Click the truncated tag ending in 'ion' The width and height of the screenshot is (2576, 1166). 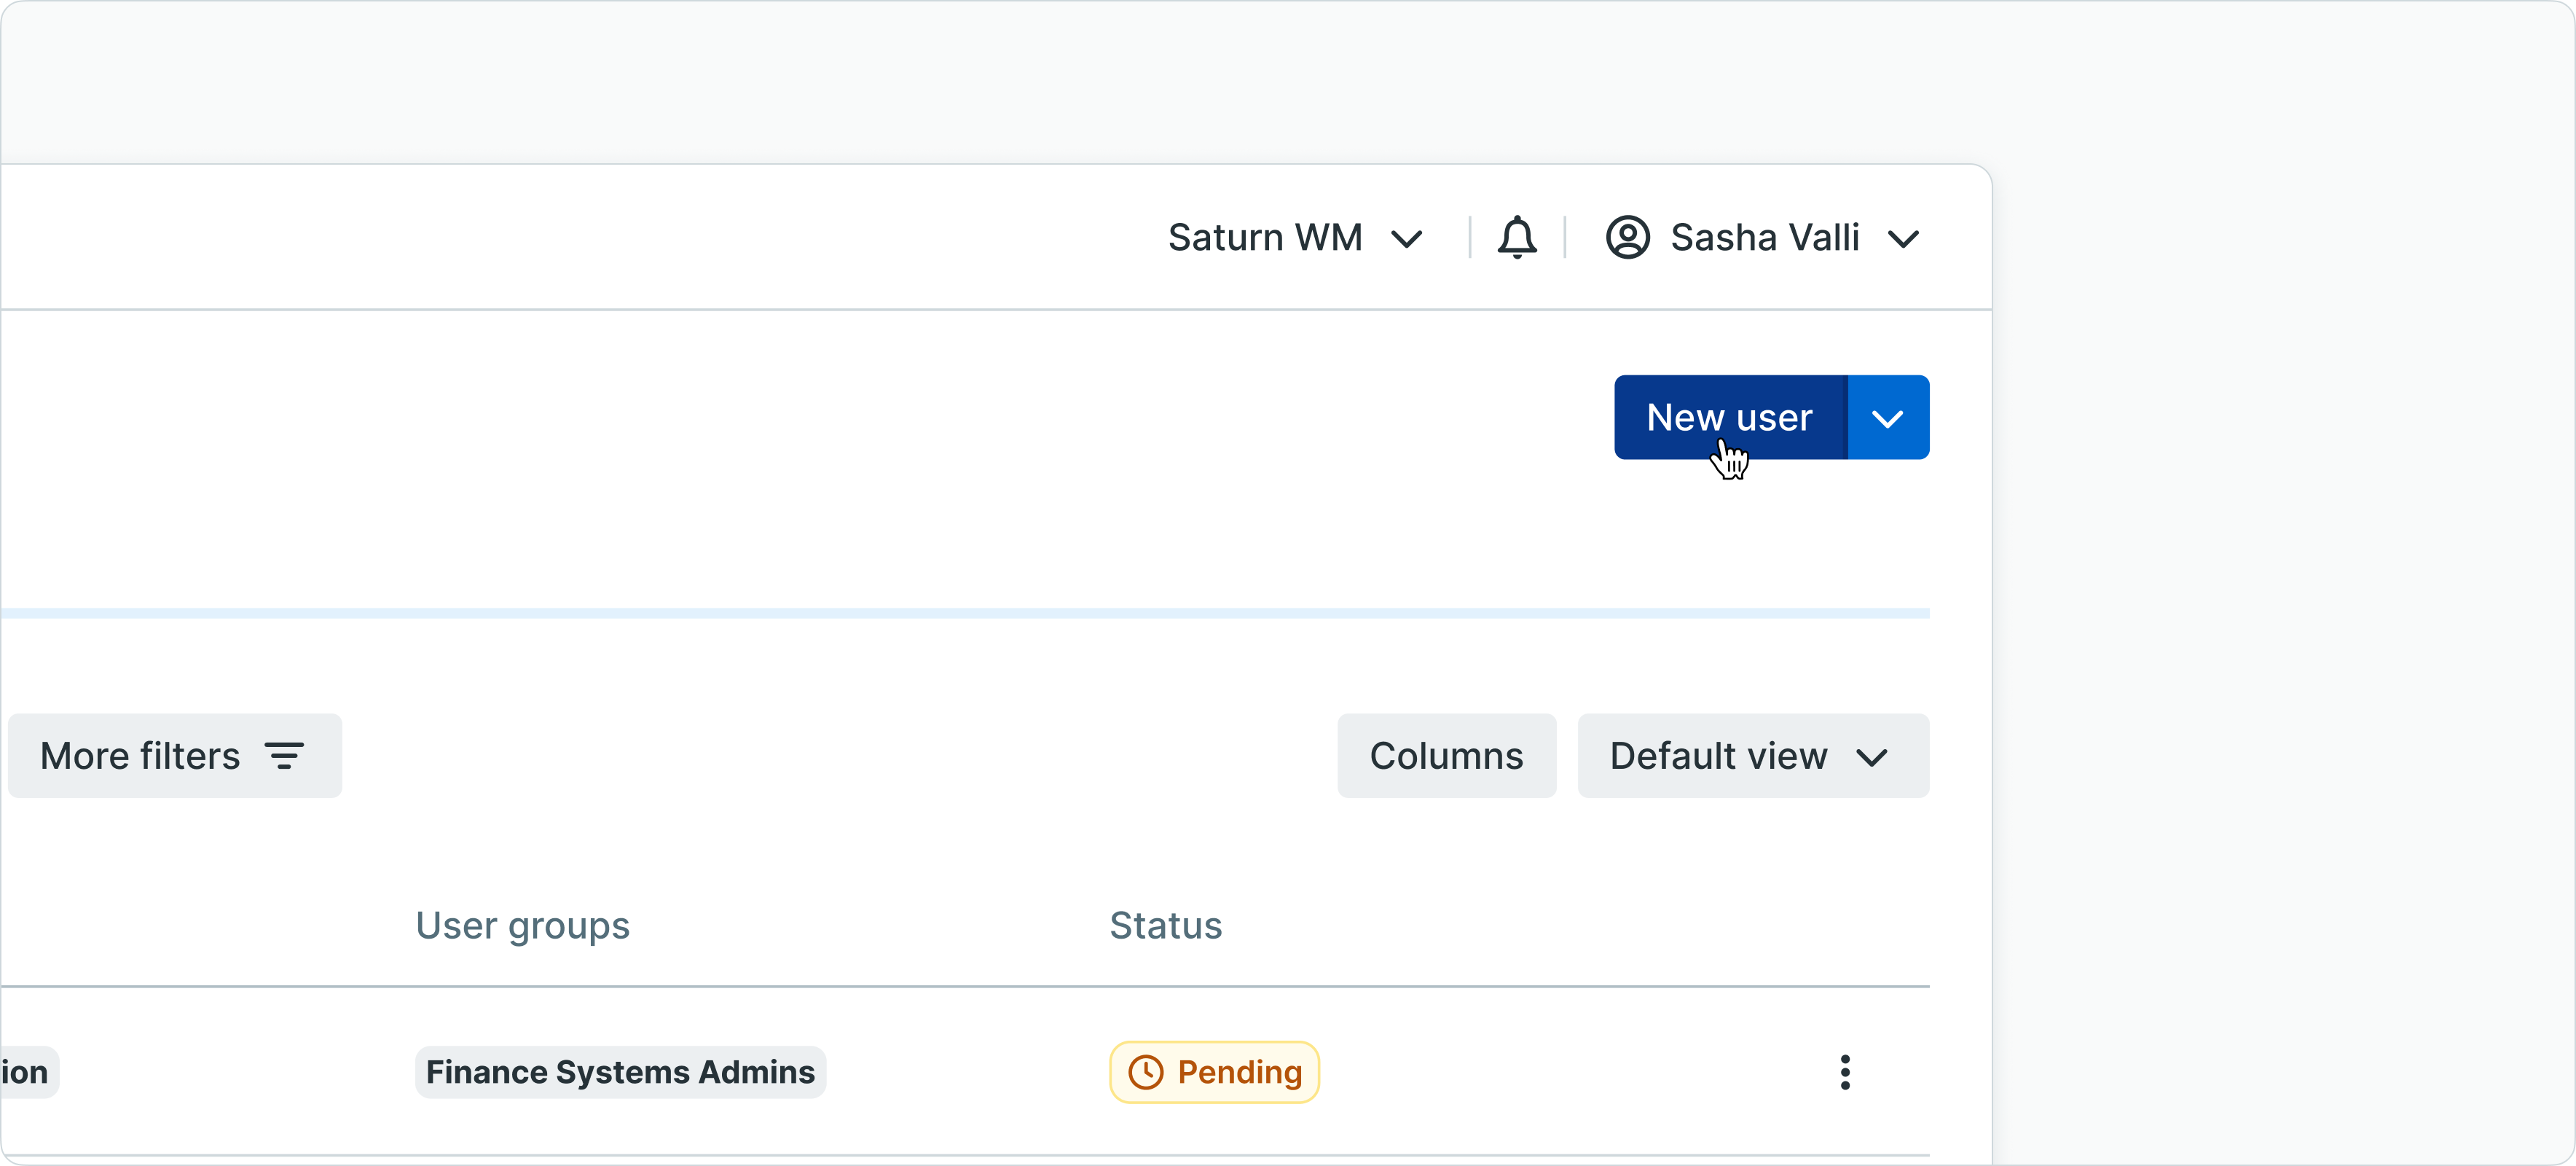[x=26, y=1072]
